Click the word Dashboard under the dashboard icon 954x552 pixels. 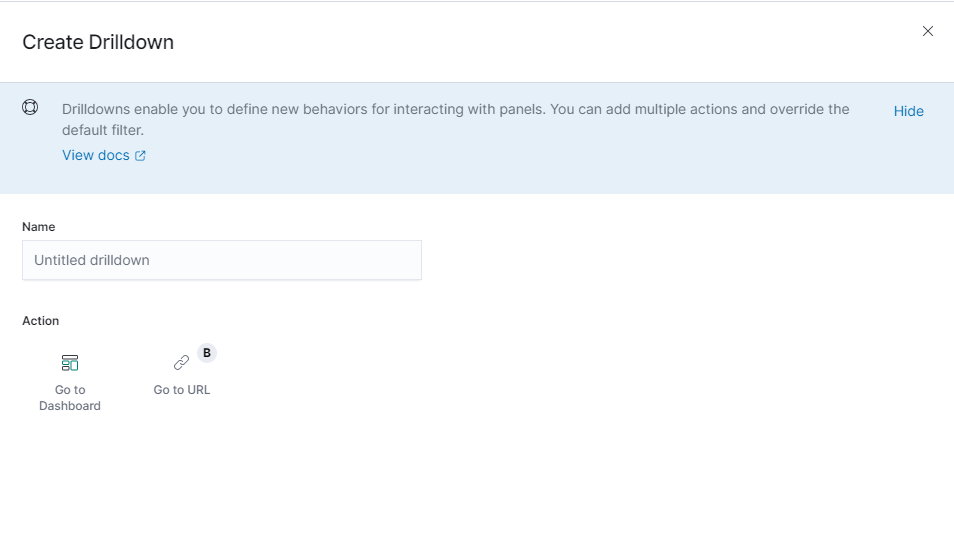point(70,405)
